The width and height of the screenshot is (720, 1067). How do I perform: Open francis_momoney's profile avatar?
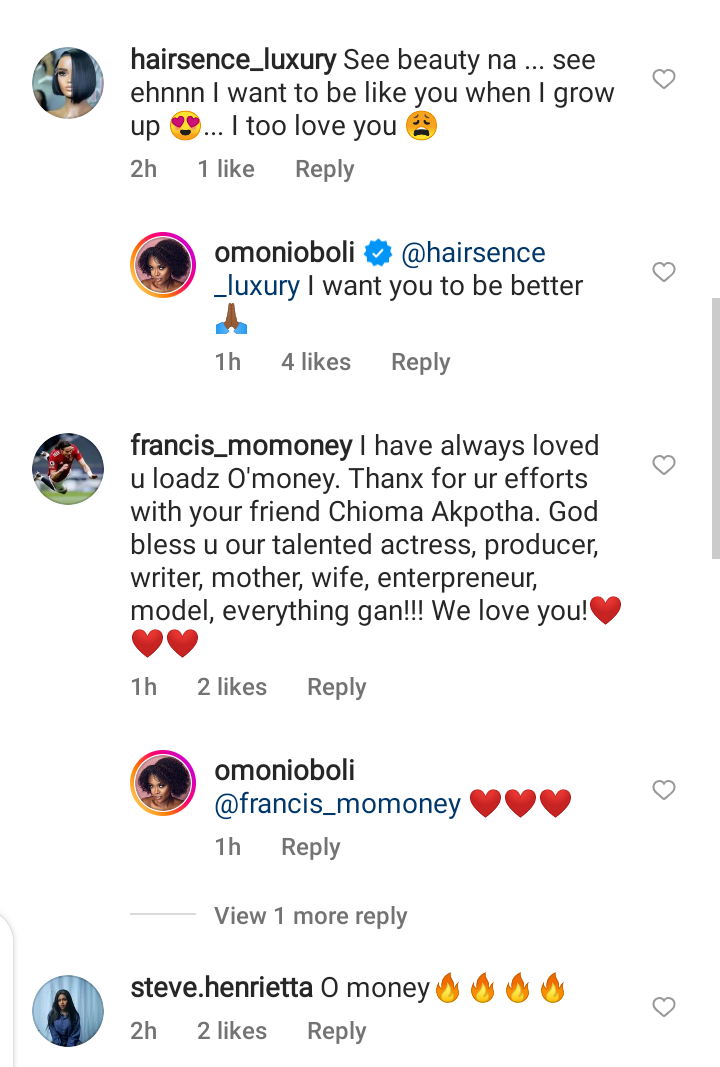click(68, 468)
